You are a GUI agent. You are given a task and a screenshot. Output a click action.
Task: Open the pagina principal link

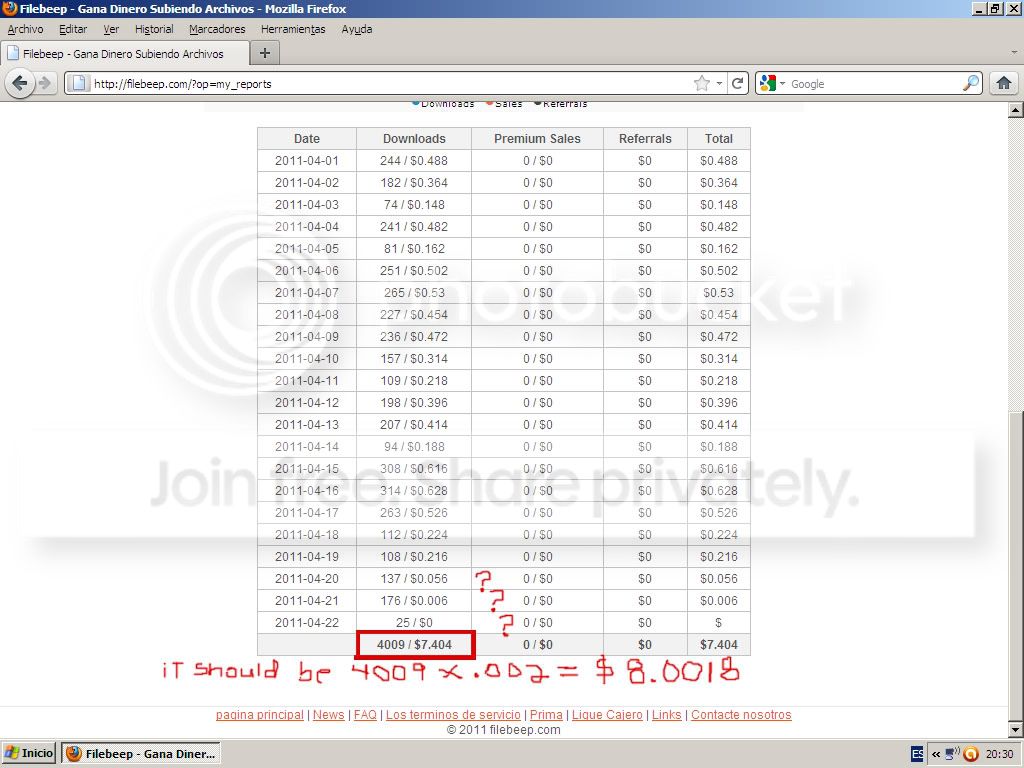tap(259, 714)
